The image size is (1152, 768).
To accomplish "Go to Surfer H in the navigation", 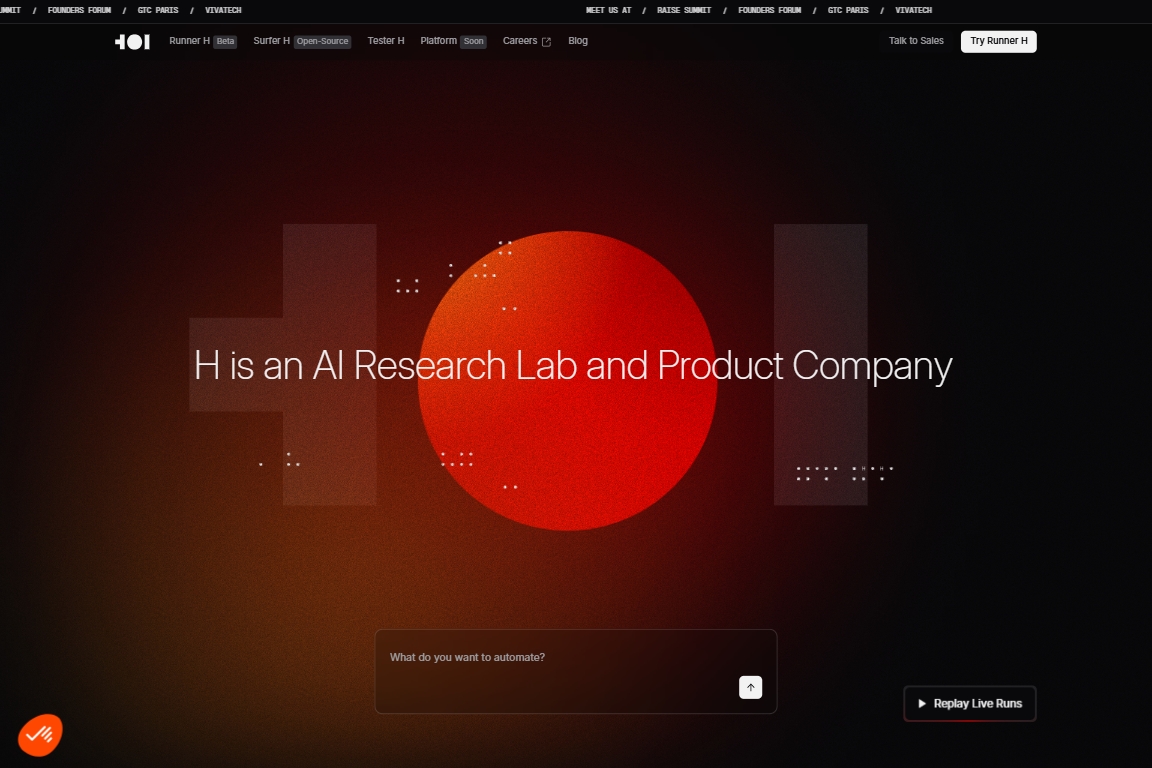I will pyautogui.click(x=271, y=41).
